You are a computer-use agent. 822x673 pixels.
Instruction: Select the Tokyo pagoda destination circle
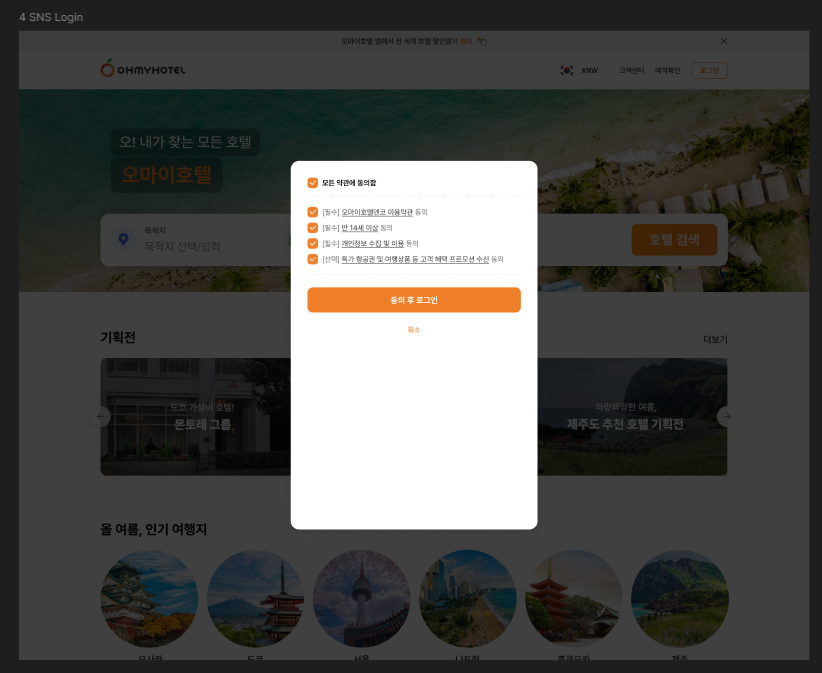255,598
